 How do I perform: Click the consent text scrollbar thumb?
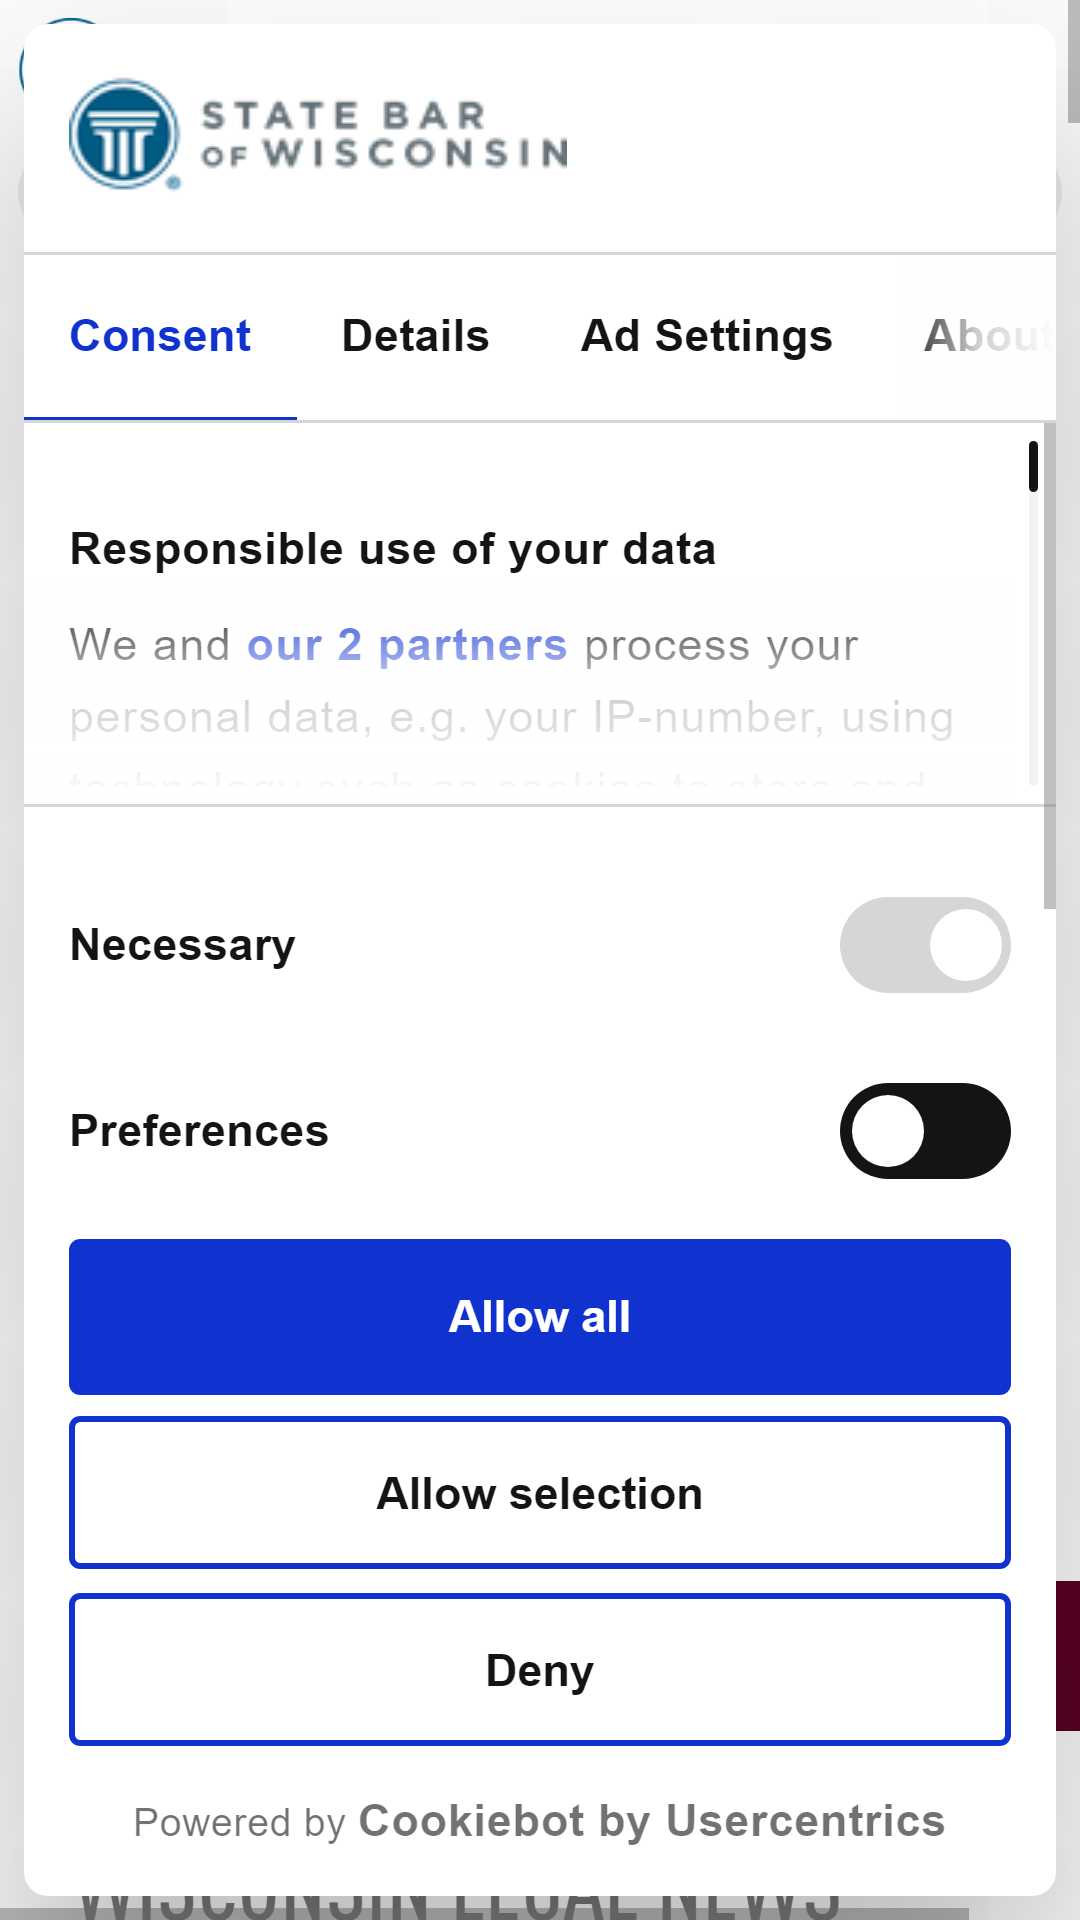click(1033, 467)
